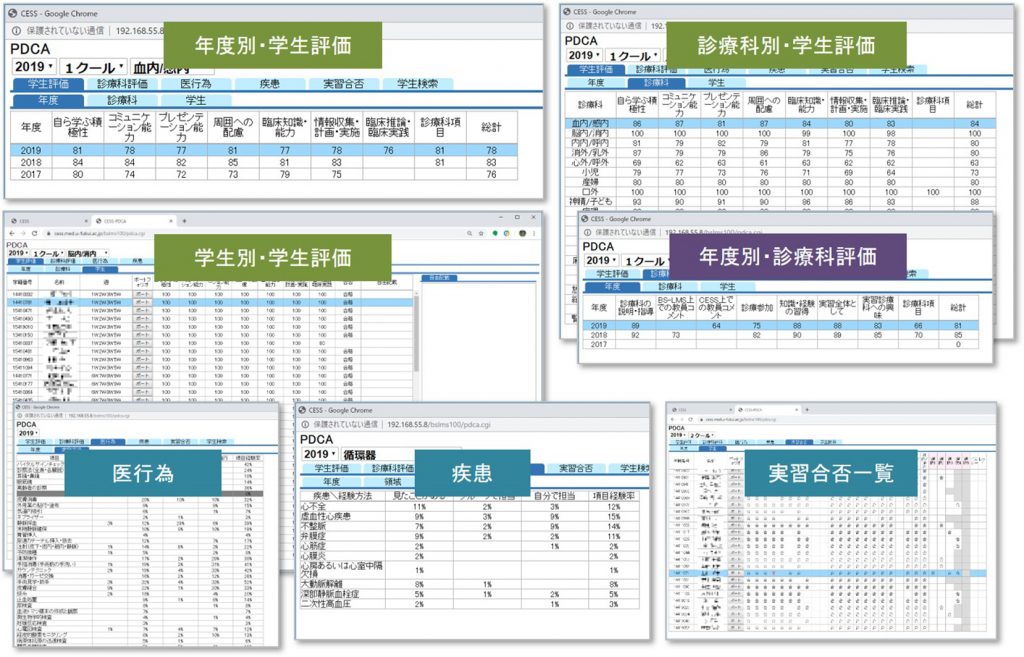Select the 学生 sub-tab in the 年度別・学生評価 window
1024x657 pixels.
click(x=196, y=100)
